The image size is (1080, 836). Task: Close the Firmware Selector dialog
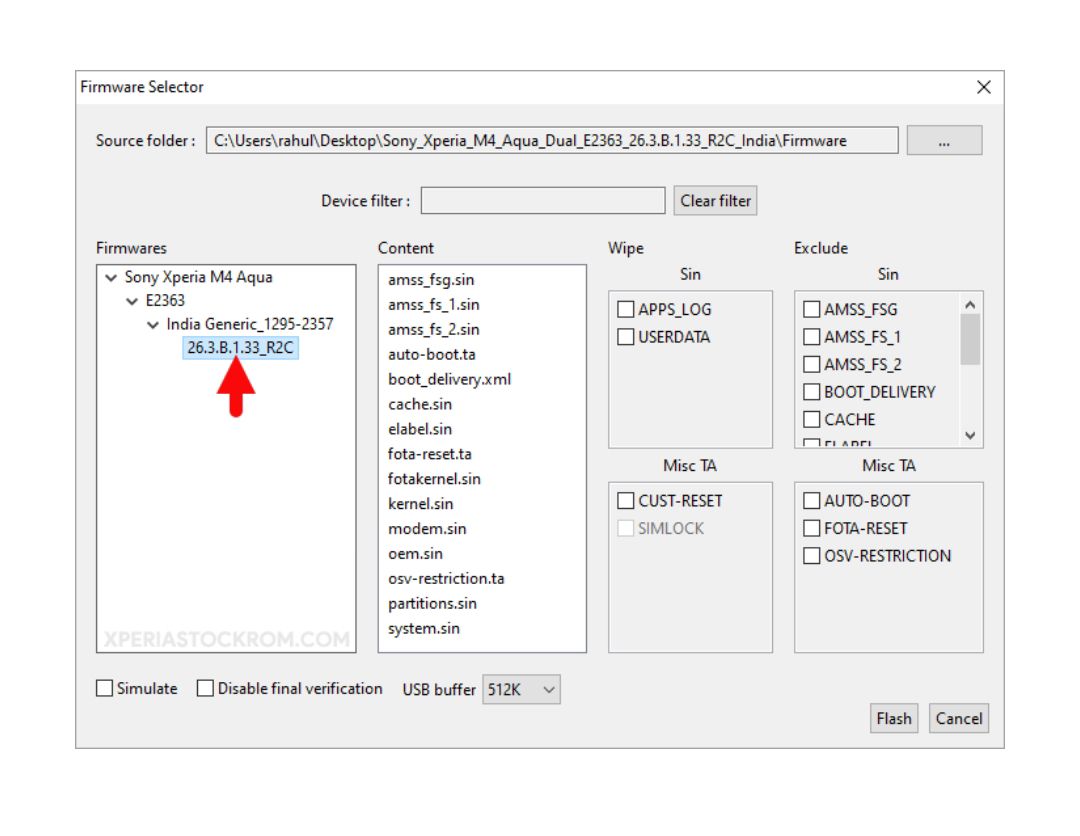[x=984, y=87]
